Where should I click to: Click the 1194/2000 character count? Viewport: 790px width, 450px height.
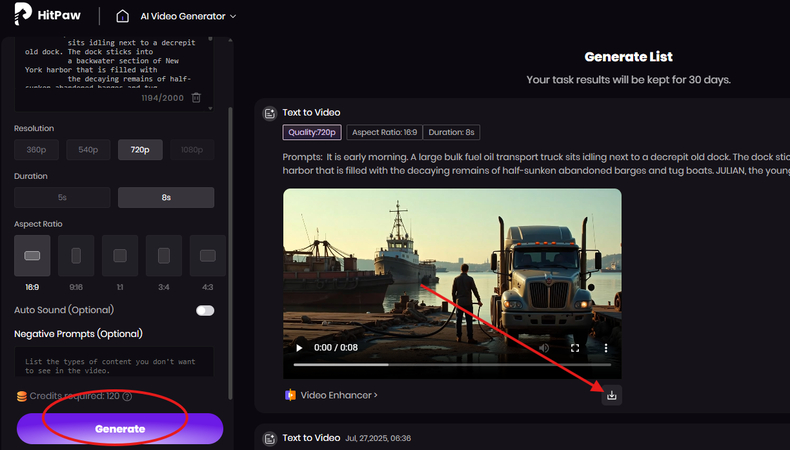coord(162,98)
